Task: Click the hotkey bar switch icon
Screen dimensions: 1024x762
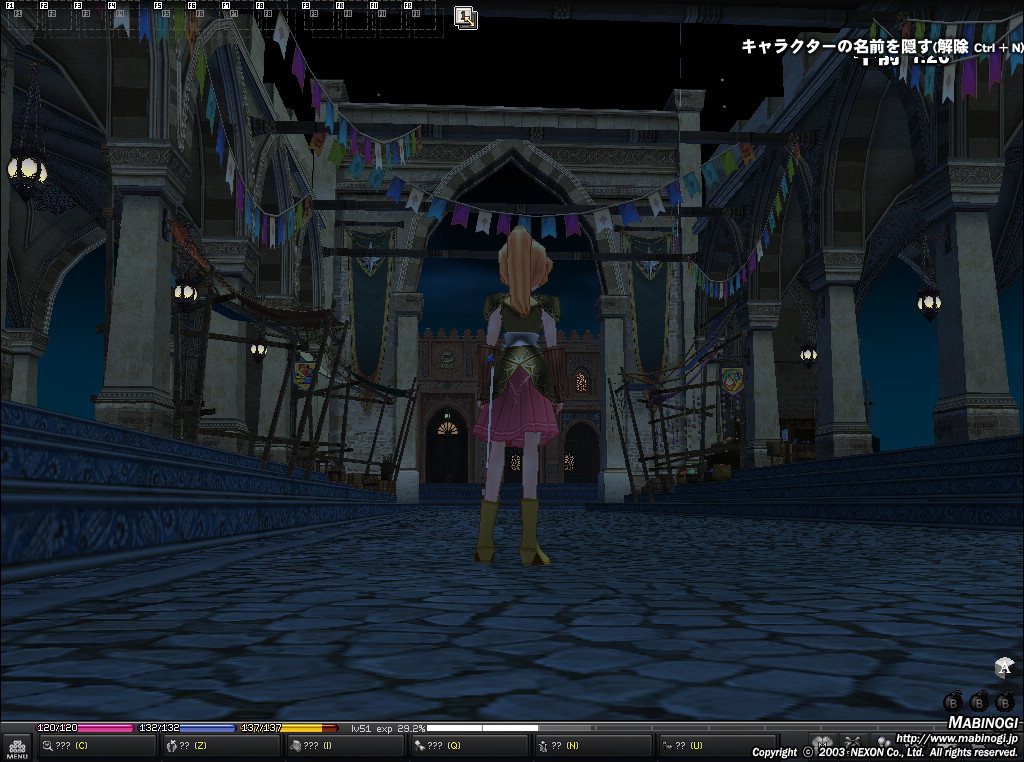Action: click(x=465, y=17)
